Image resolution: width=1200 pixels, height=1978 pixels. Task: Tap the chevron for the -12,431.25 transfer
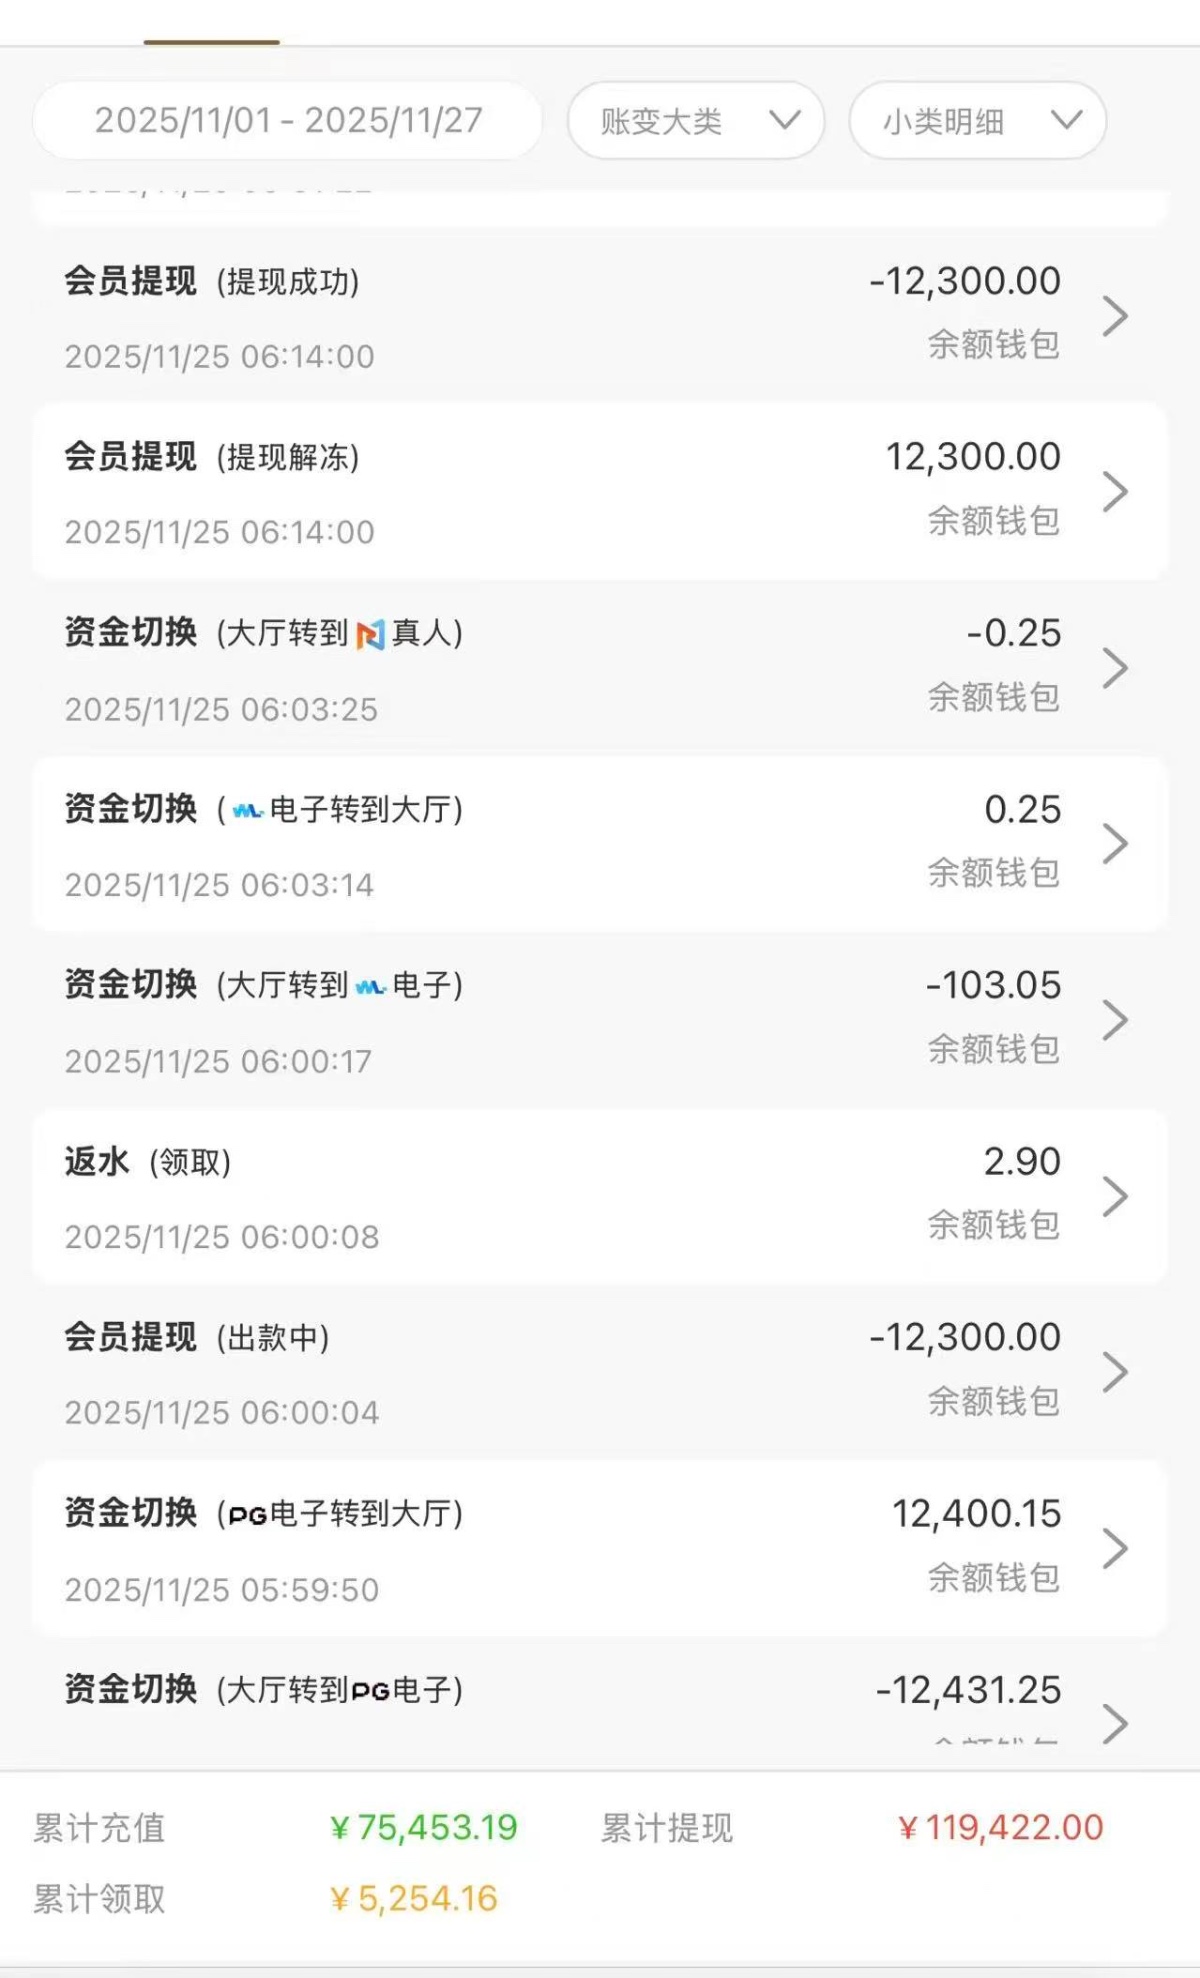(x=1114, y=1722)
